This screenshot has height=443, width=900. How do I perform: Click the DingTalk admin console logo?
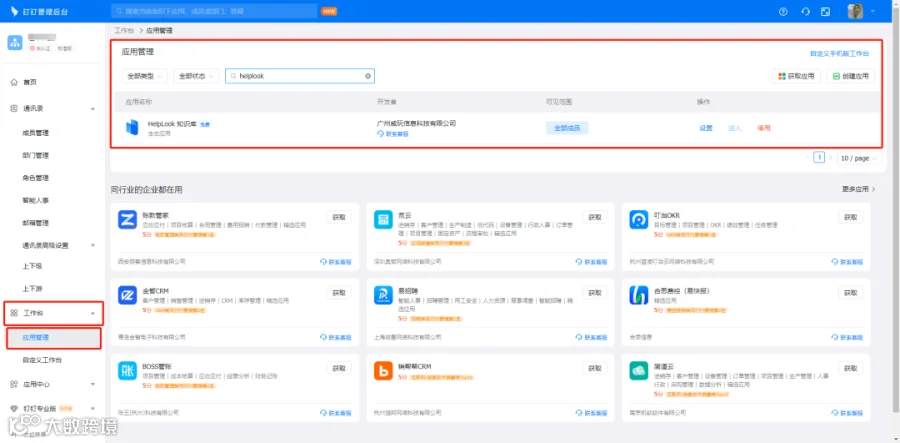point(39,11)
